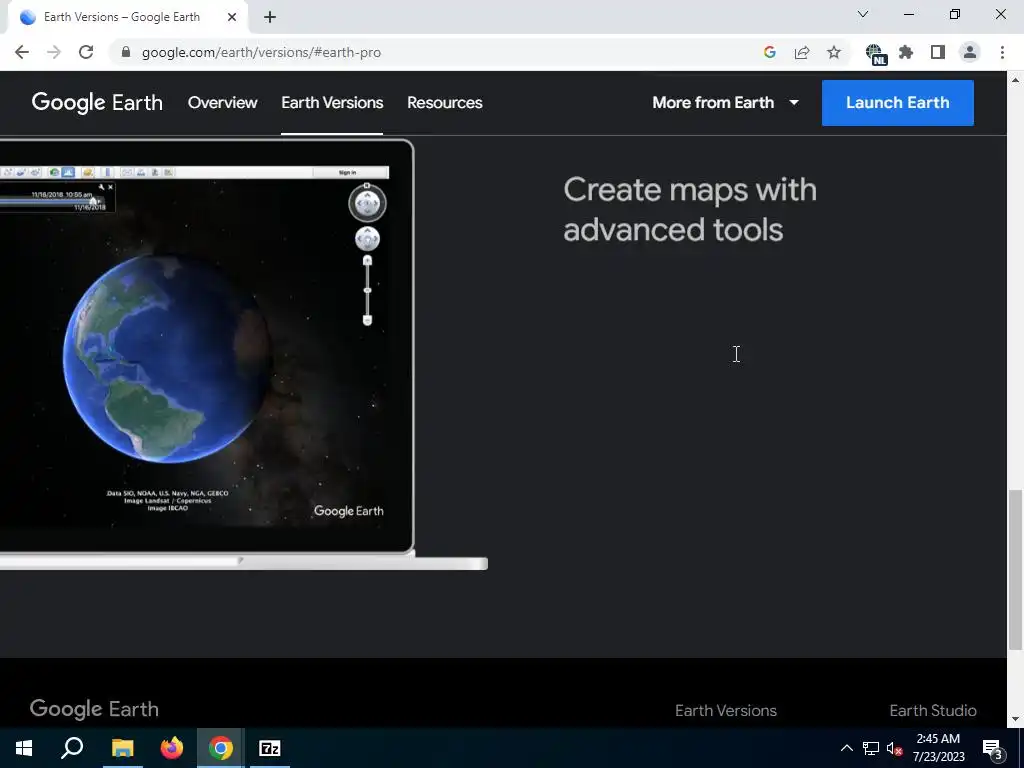Open the Chrome profile avatar
The width and height of the screenshot is (1024, 768).
click(x=970, y=52)
